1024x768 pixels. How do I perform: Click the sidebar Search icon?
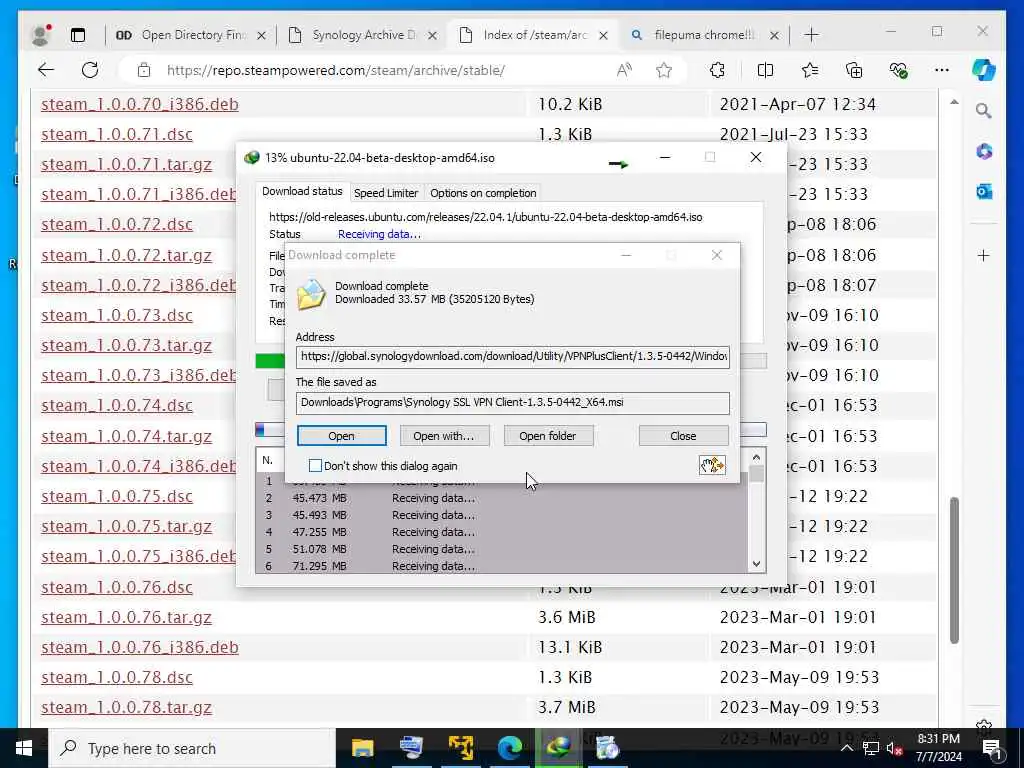pyautogui.click(x=984, y=111)
